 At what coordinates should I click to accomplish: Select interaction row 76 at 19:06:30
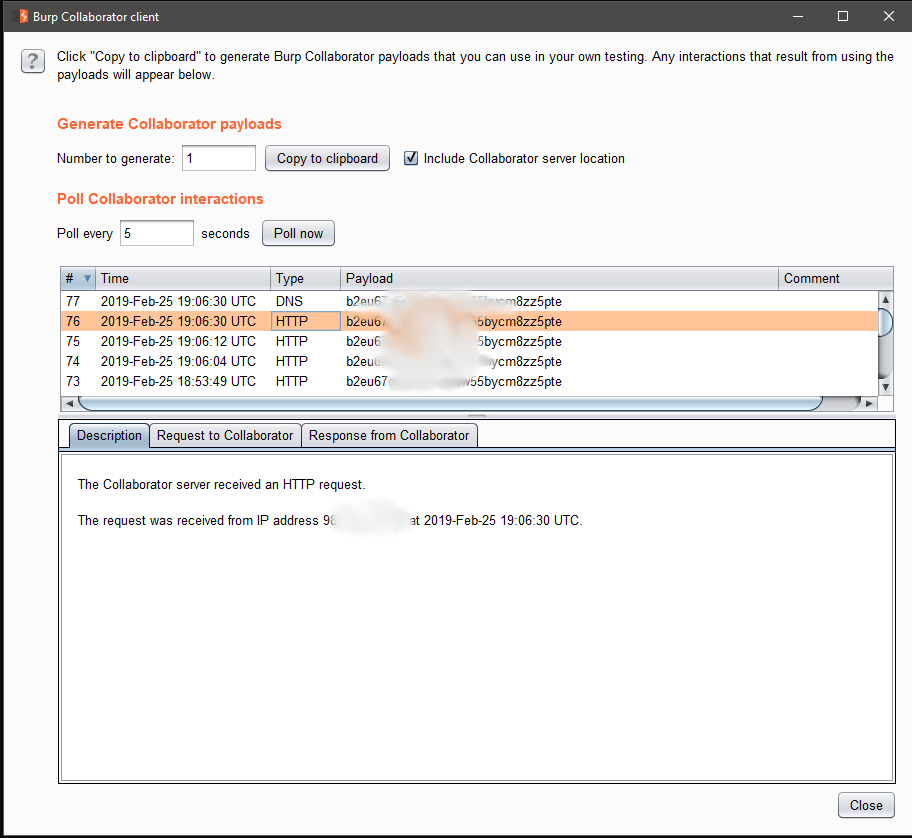[x=469, y=321]
